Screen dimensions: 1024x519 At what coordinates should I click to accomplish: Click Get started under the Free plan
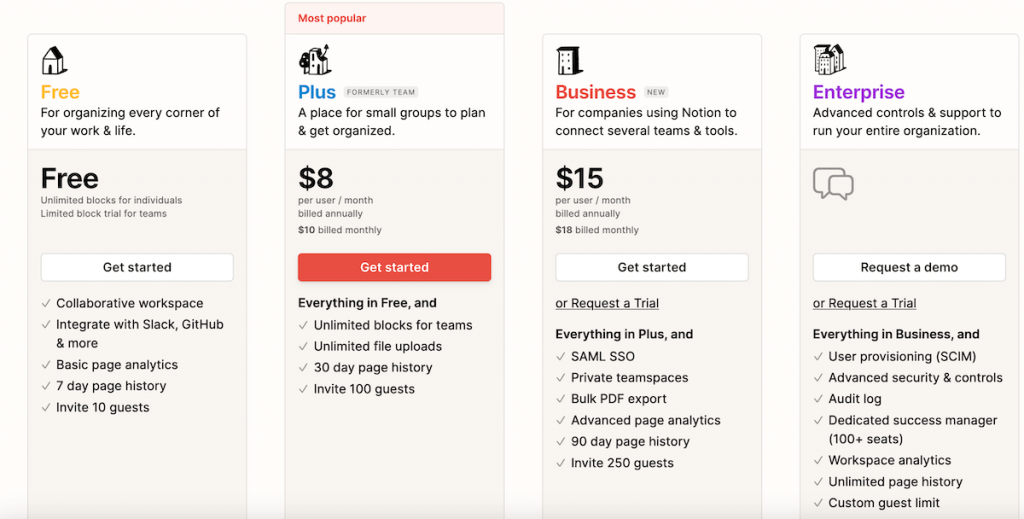(x=137, y=267)
